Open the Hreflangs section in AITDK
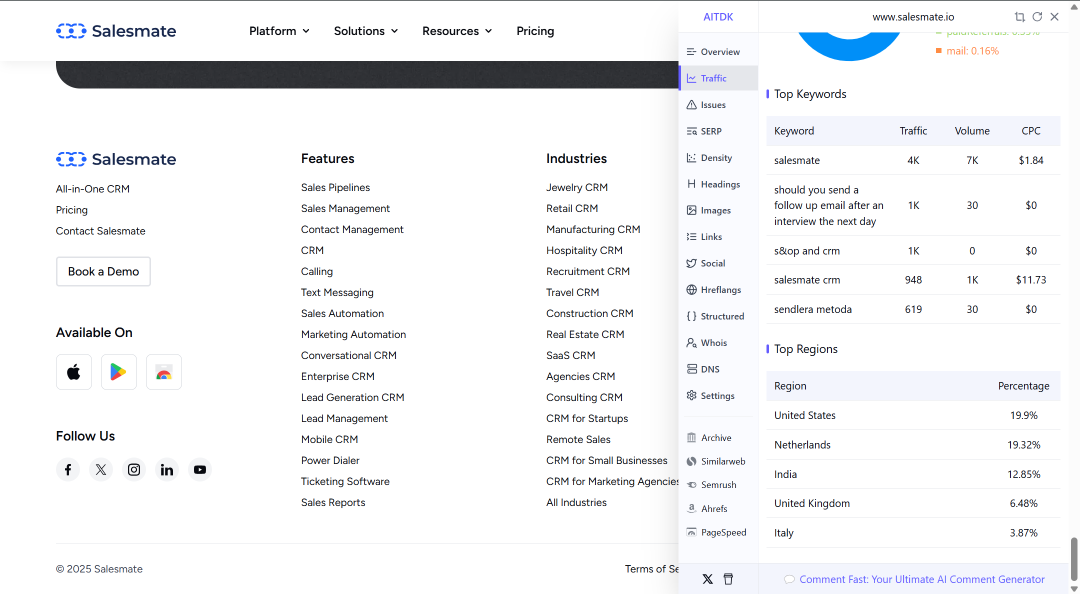The height and width of the screenshot is (594, 1080). (x=718, y=289)
